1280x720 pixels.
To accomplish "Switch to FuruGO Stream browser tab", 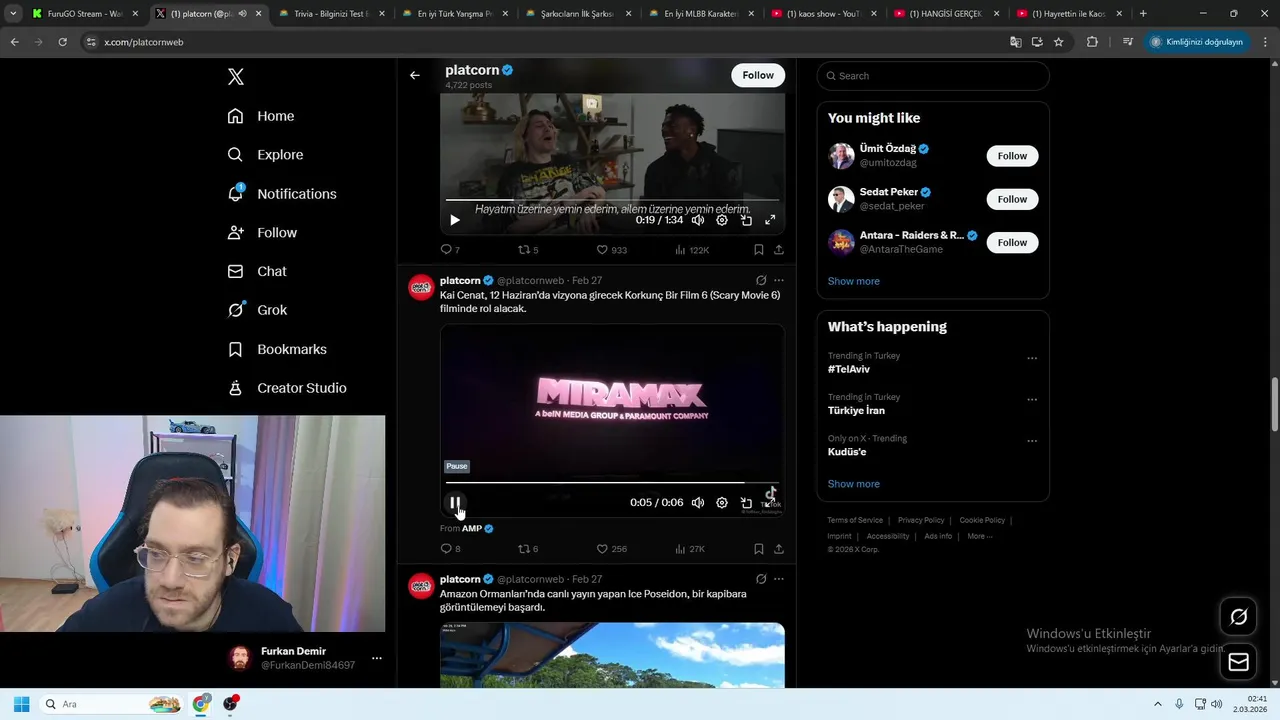I will [x=85, y=14].
